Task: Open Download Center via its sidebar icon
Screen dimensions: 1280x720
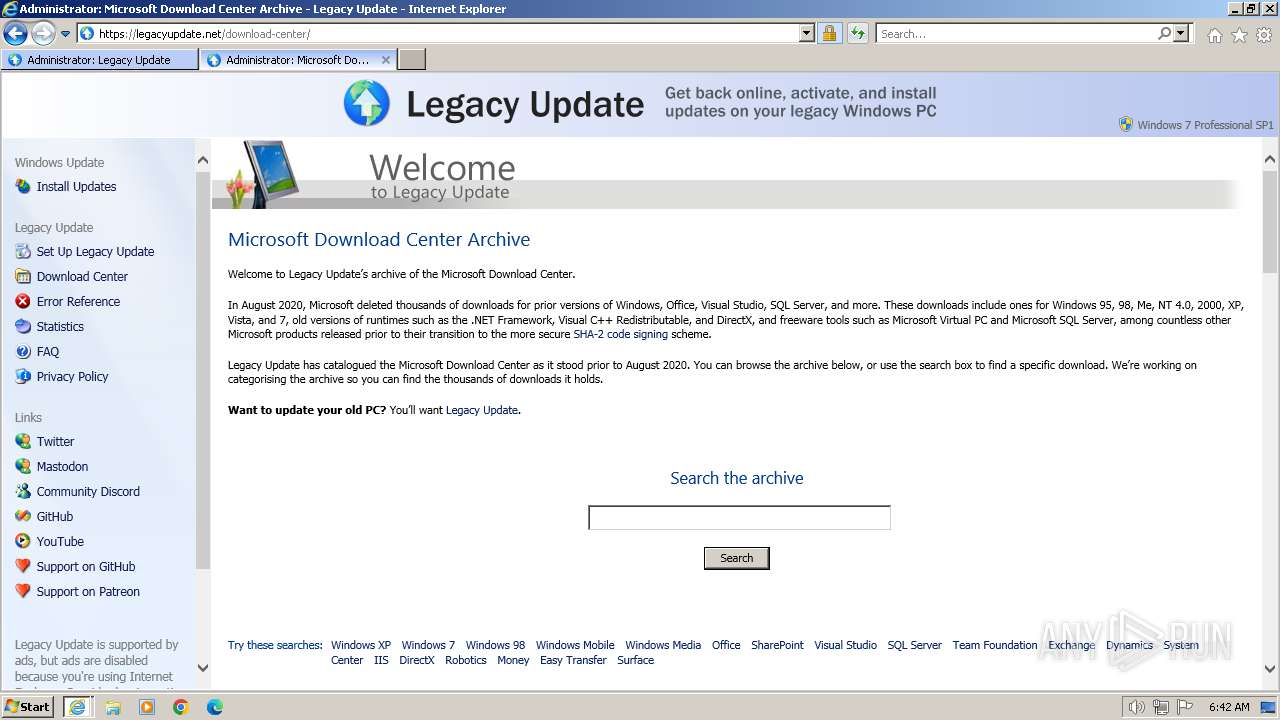Action: 23,276
